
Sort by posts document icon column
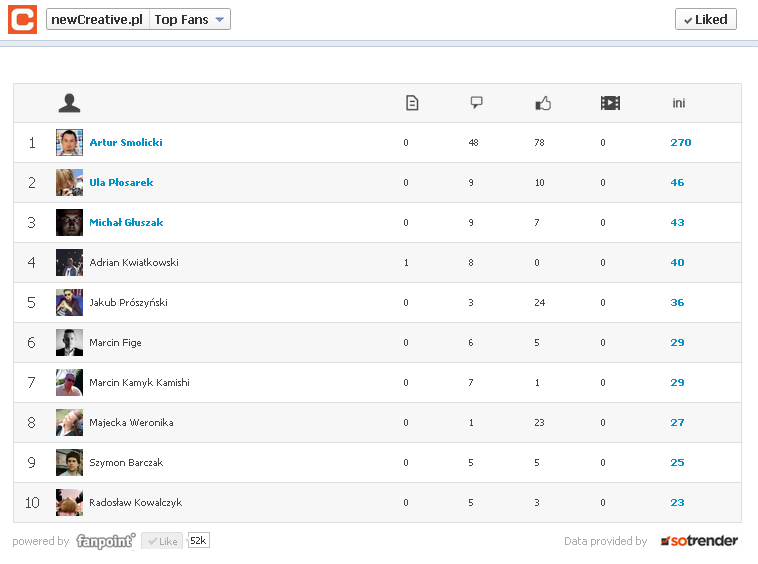point(412,103)
